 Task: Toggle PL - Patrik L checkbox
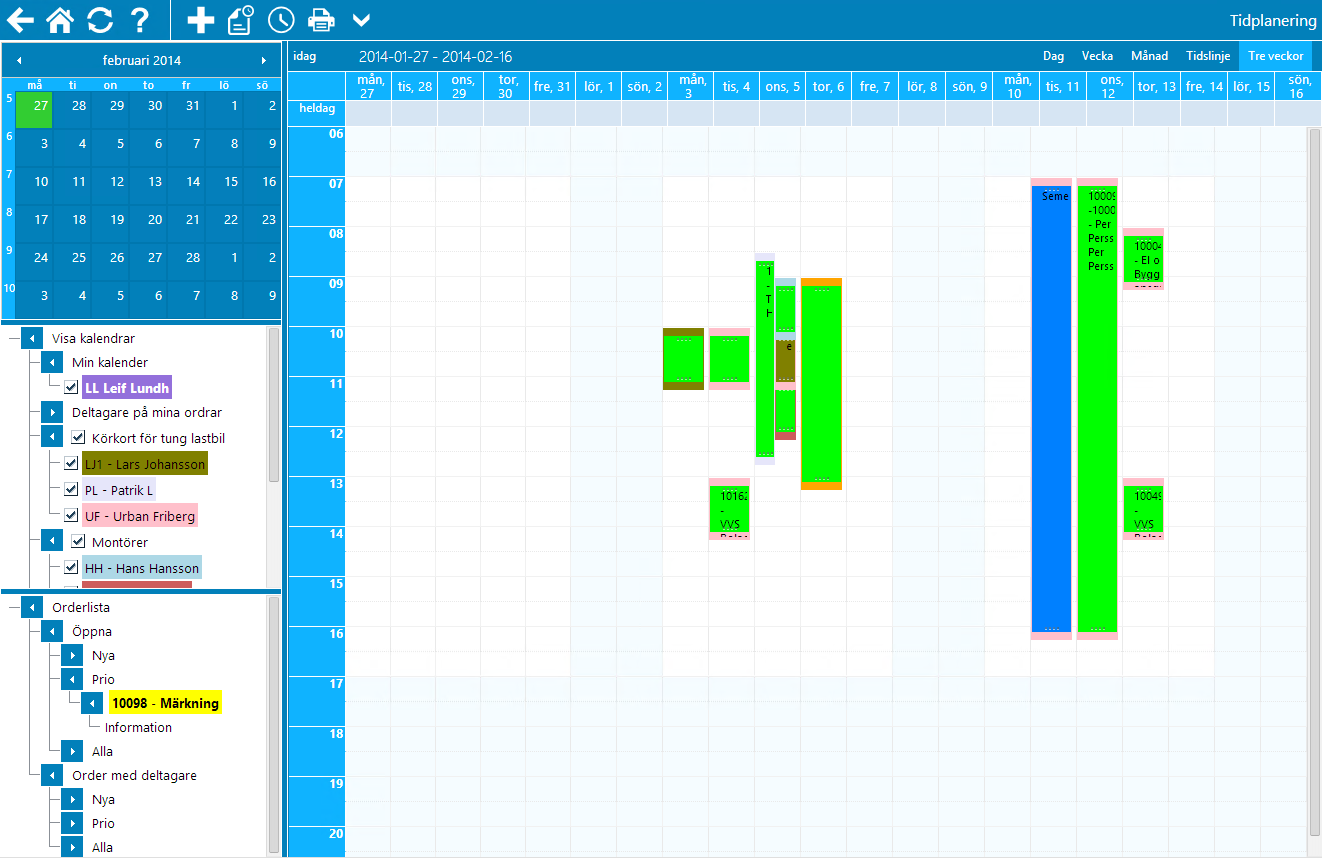click(x=71, y=490)
